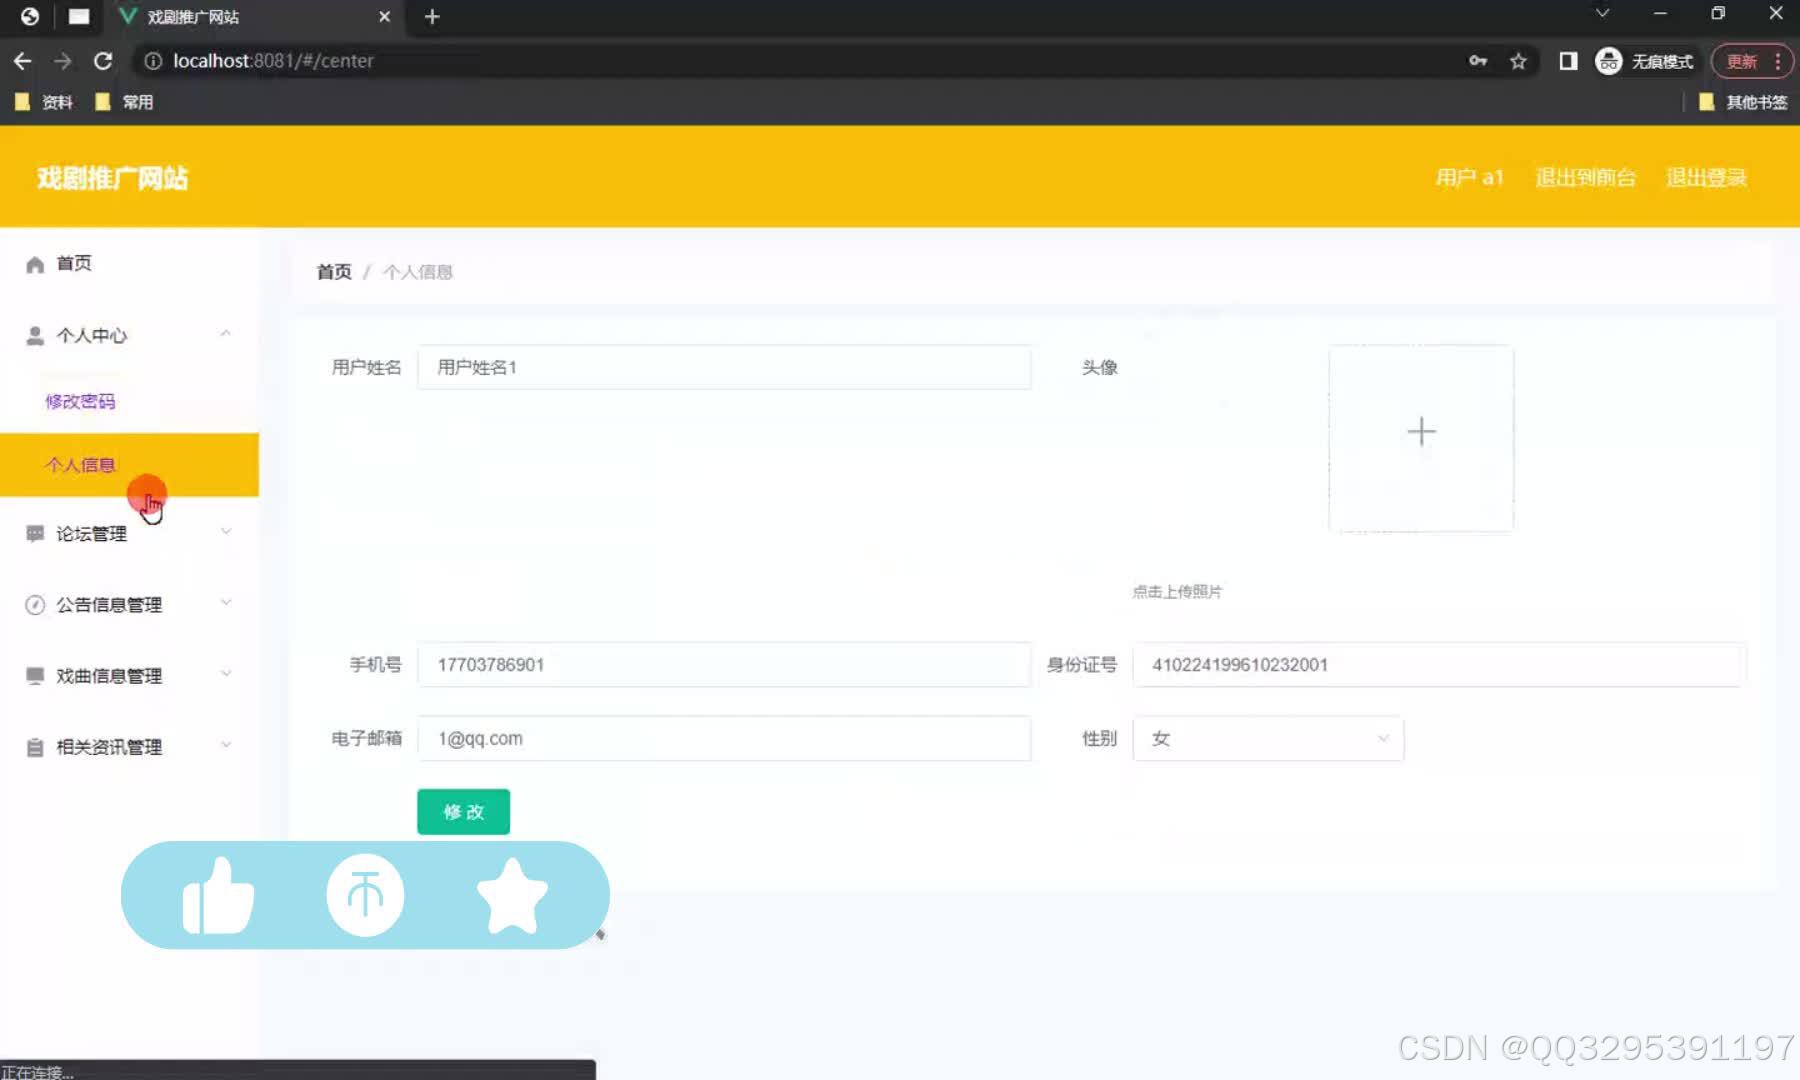Go back with the browser back arrow
Viewport: 1800px width, 1080px height.
tap(22, 61)
